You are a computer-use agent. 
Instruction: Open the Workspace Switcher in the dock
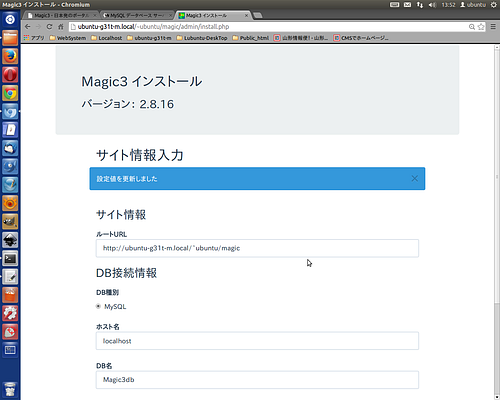coord(10,350)
